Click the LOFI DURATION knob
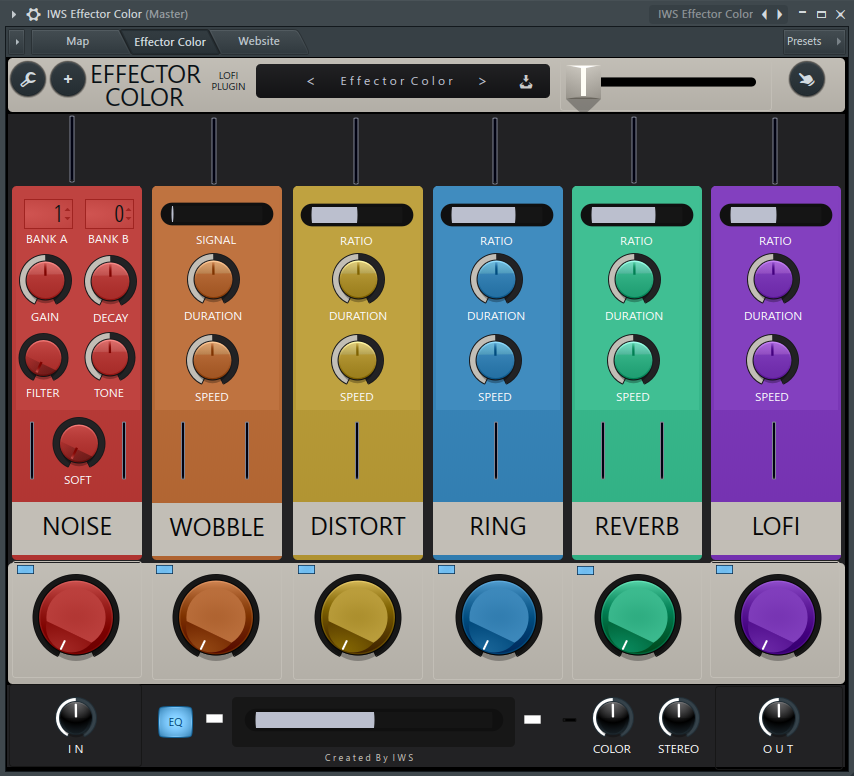This screenshot has height=776, width=854. point(773,279)
